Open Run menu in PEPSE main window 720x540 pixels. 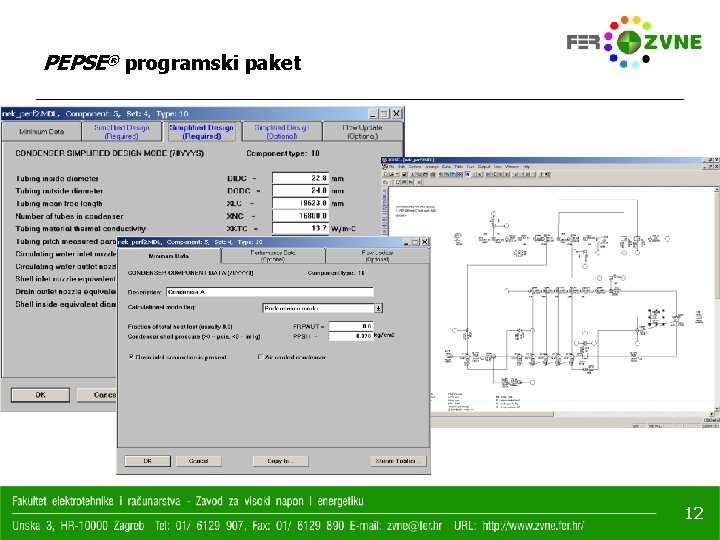471,167
